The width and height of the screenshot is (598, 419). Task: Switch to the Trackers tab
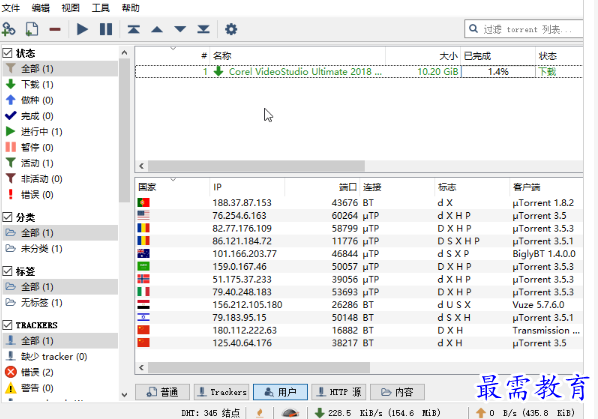(222, 392)
